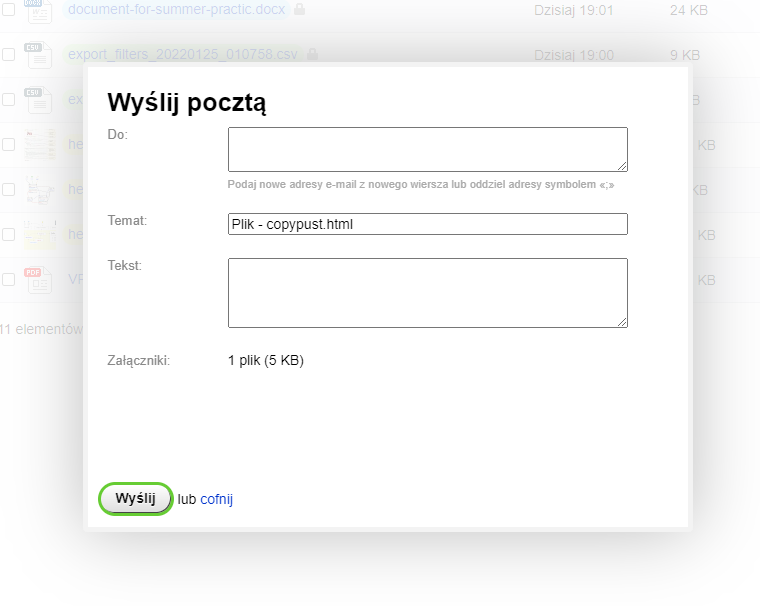This screenshot has height=606, width=760.
Task: Click the 'Podaj nowe adresy e-mail' hint text
Action: [421, 184]
